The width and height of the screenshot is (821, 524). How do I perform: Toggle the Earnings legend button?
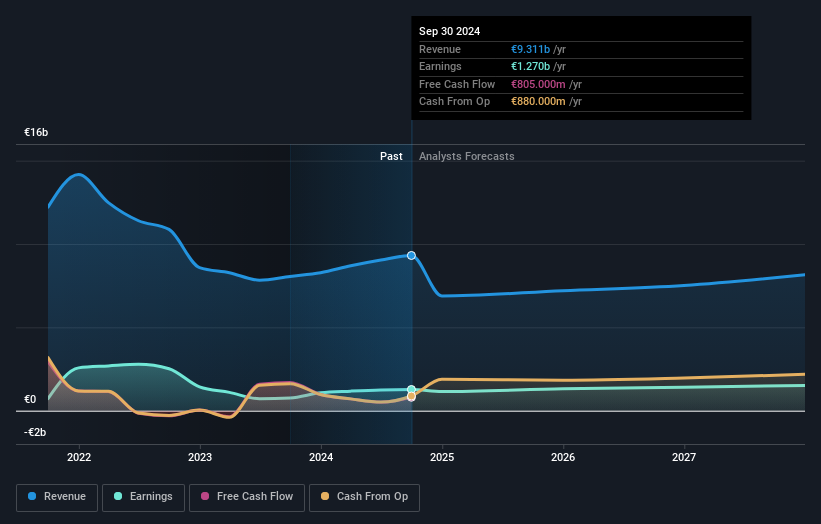tap(143, 497)
